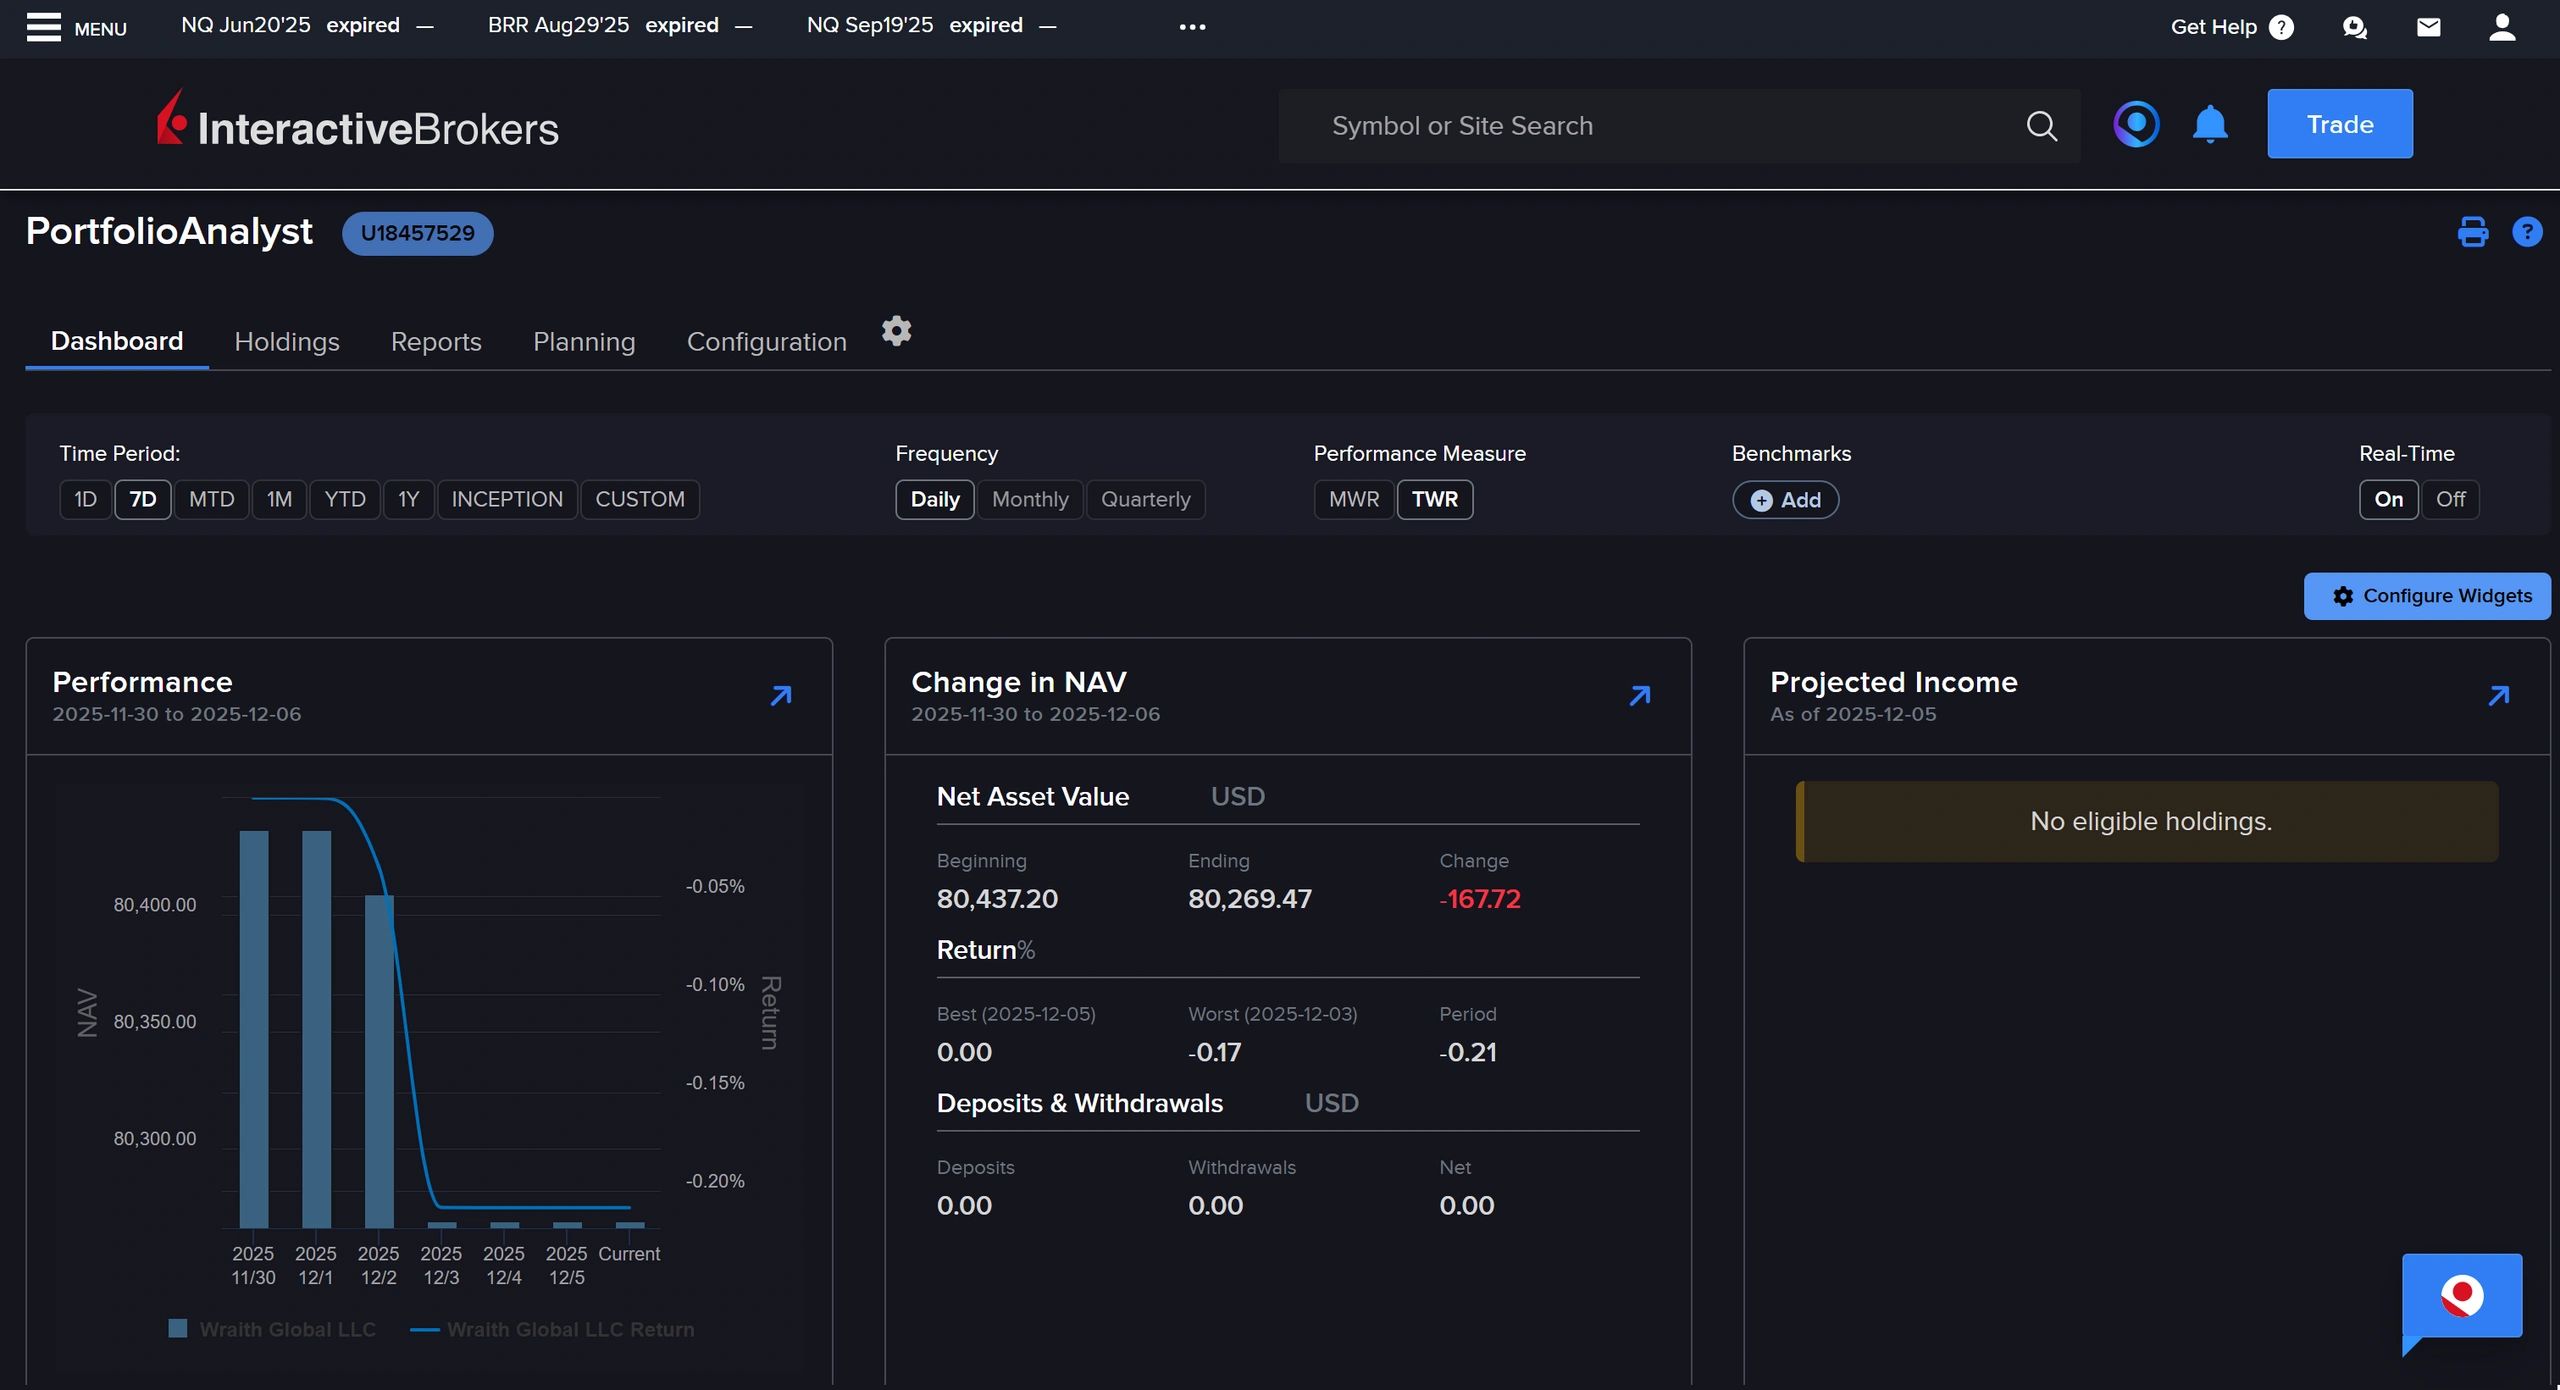Click the PortfolioAnalyst help question-mark icon
This screenshot has height=1390, width=2560.
coord(2526,232)
